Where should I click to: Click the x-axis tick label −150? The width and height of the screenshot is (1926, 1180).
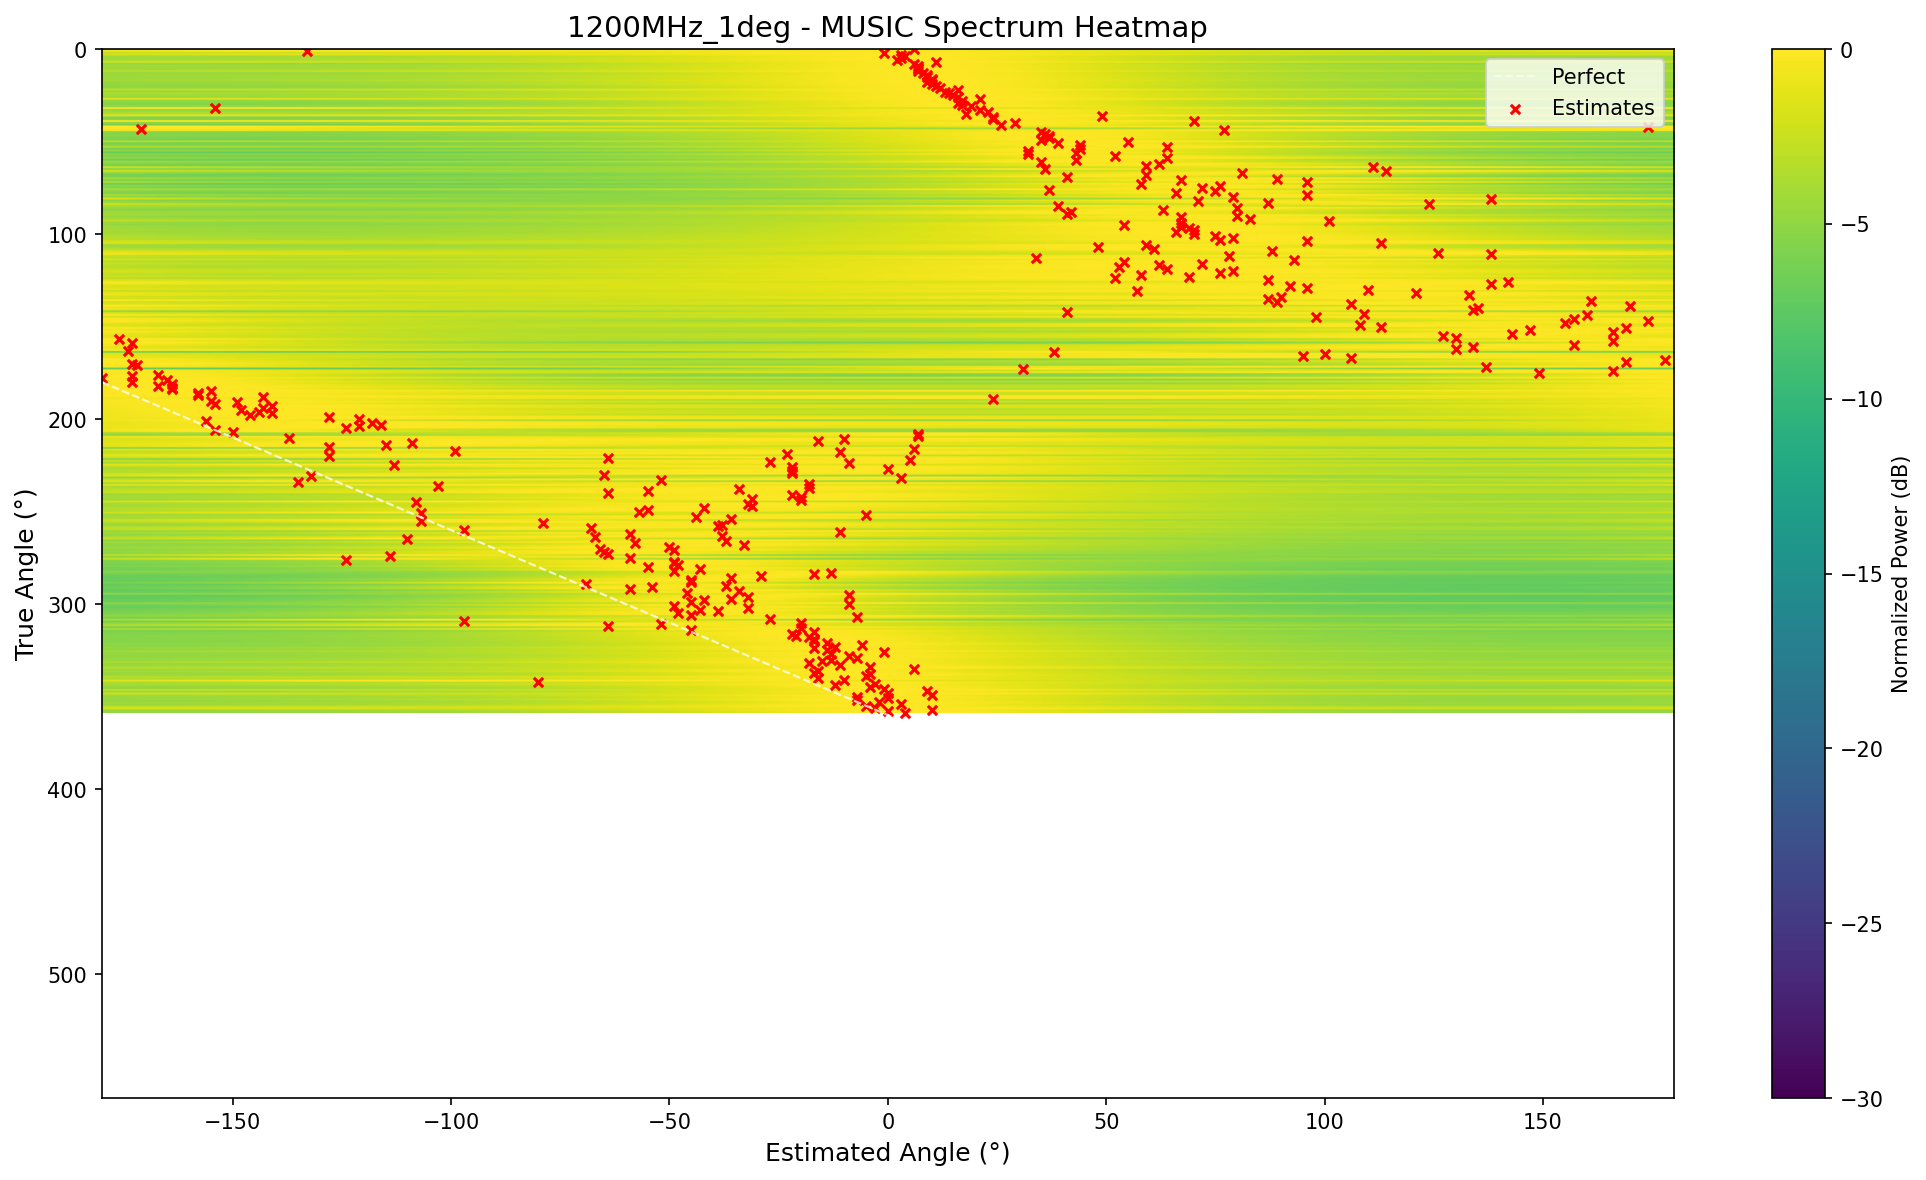[232, 1122]
